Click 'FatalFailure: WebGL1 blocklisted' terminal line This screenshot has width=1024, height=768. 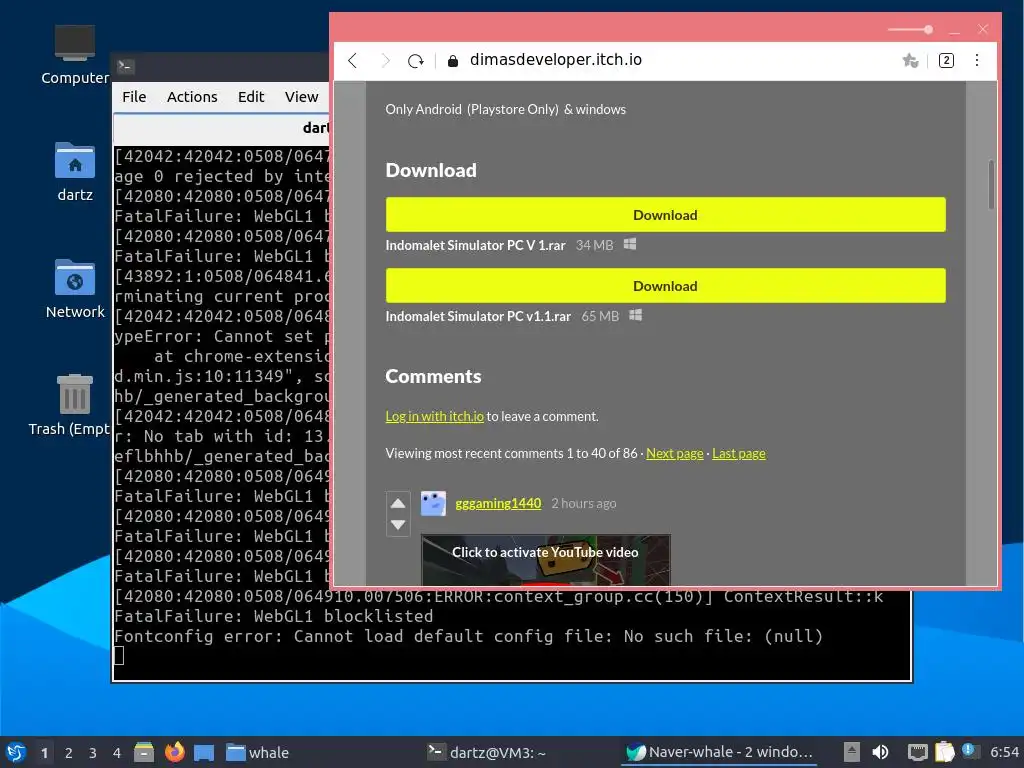coord(274,616)
